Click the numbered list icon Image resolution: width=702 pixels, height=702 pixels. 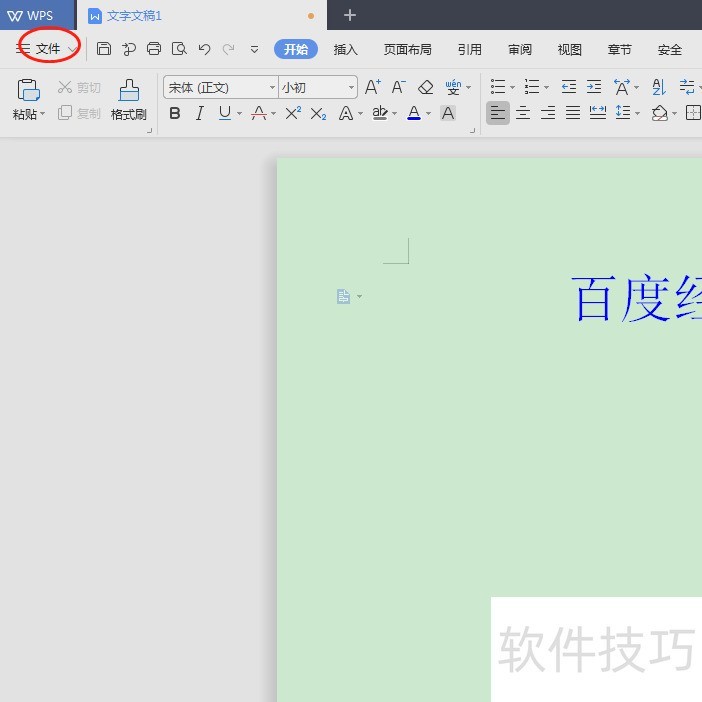pyautogui.click(x=532, y=87)
